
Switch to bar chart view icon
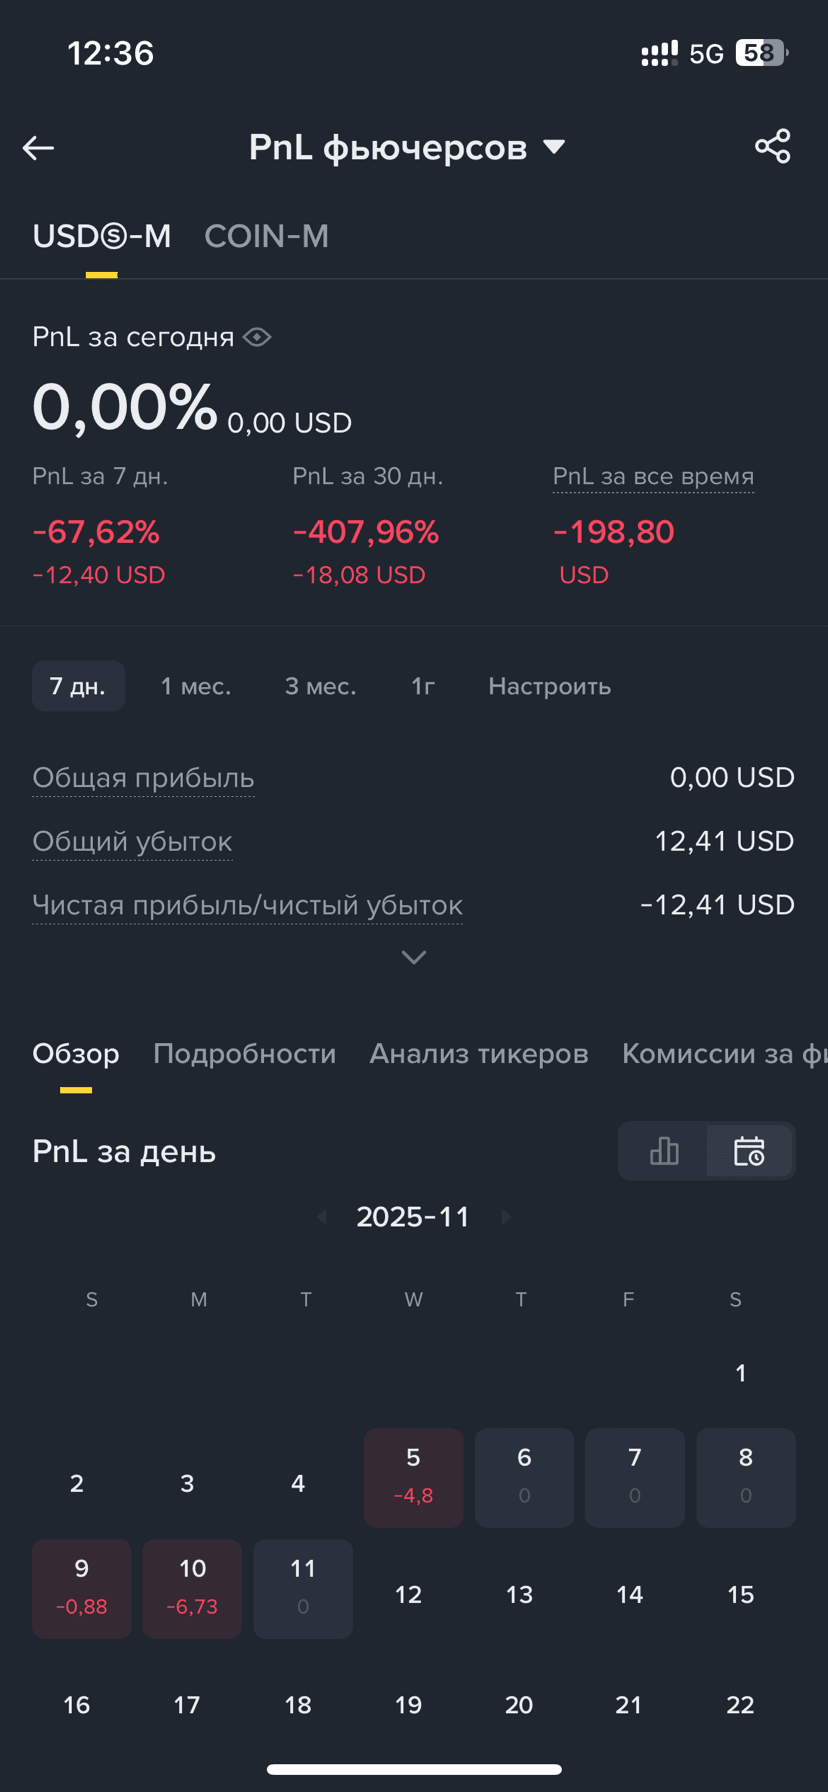pyautogui.click(x=663, y=1151)
